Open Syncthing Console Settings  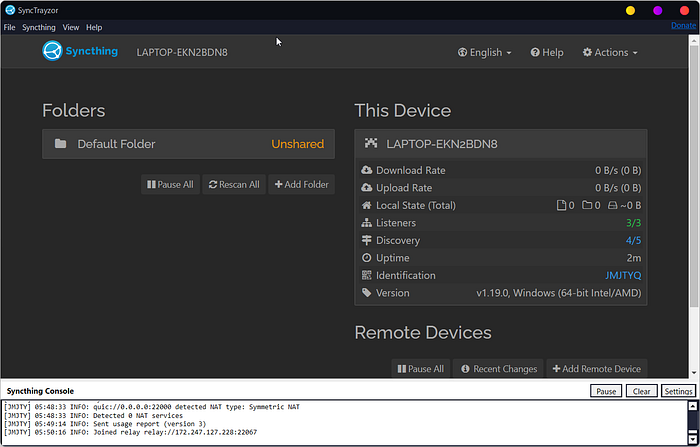tap(678, 391)
